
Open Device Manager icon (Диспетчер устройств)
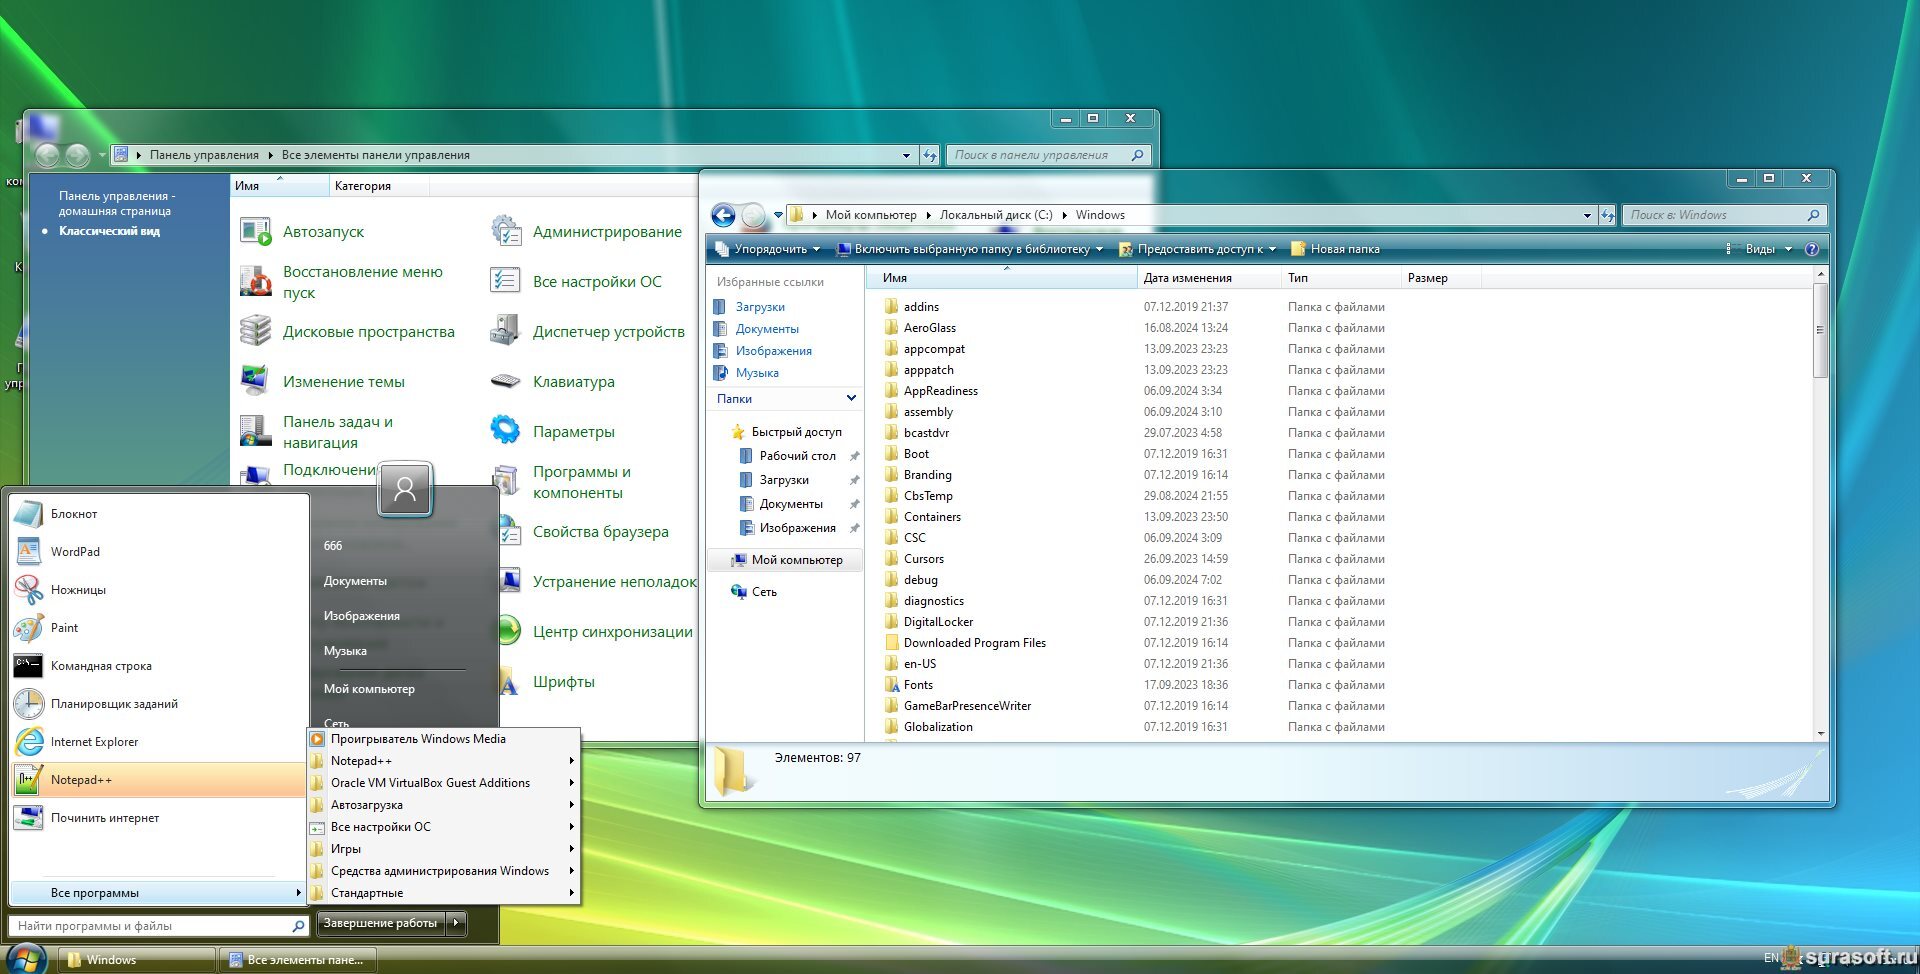click(505, 332)
